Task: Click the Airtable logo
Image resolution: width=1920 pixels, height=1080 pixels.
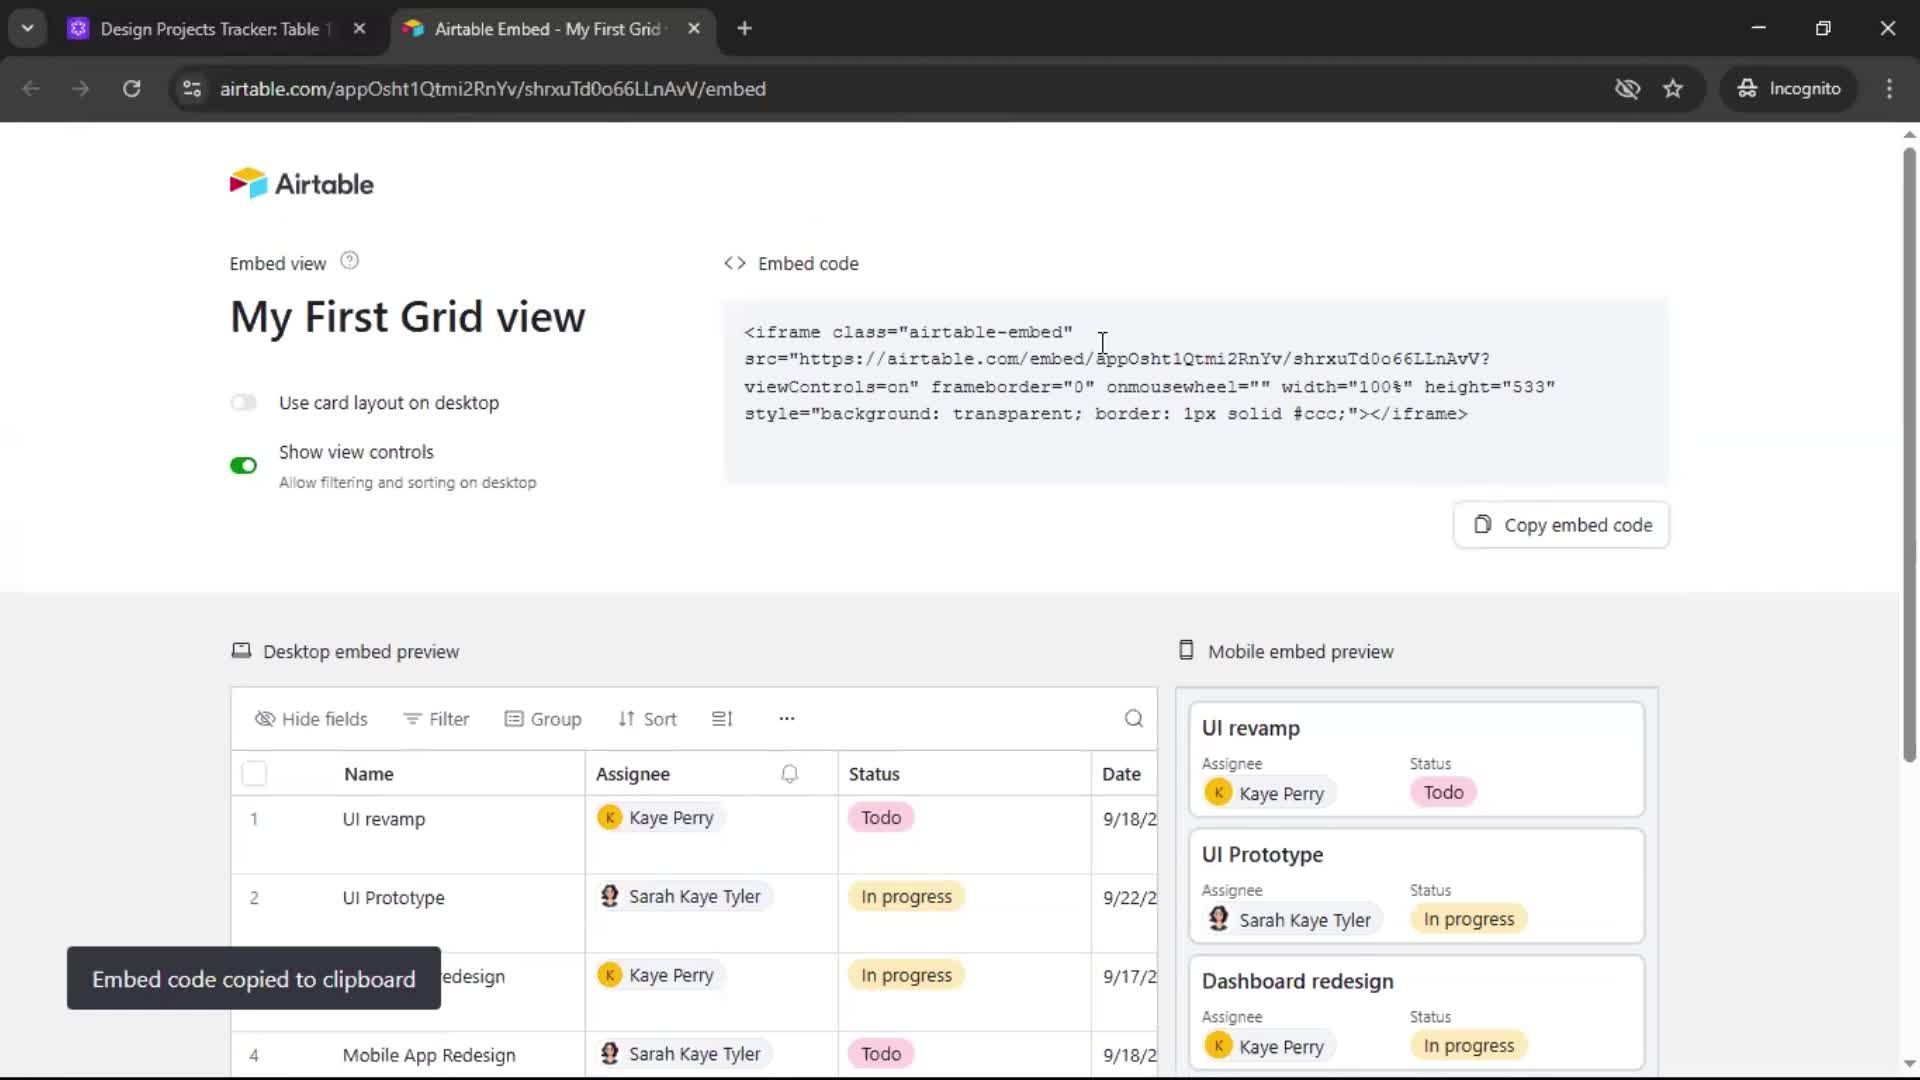Action: click(x=301, y=184)
